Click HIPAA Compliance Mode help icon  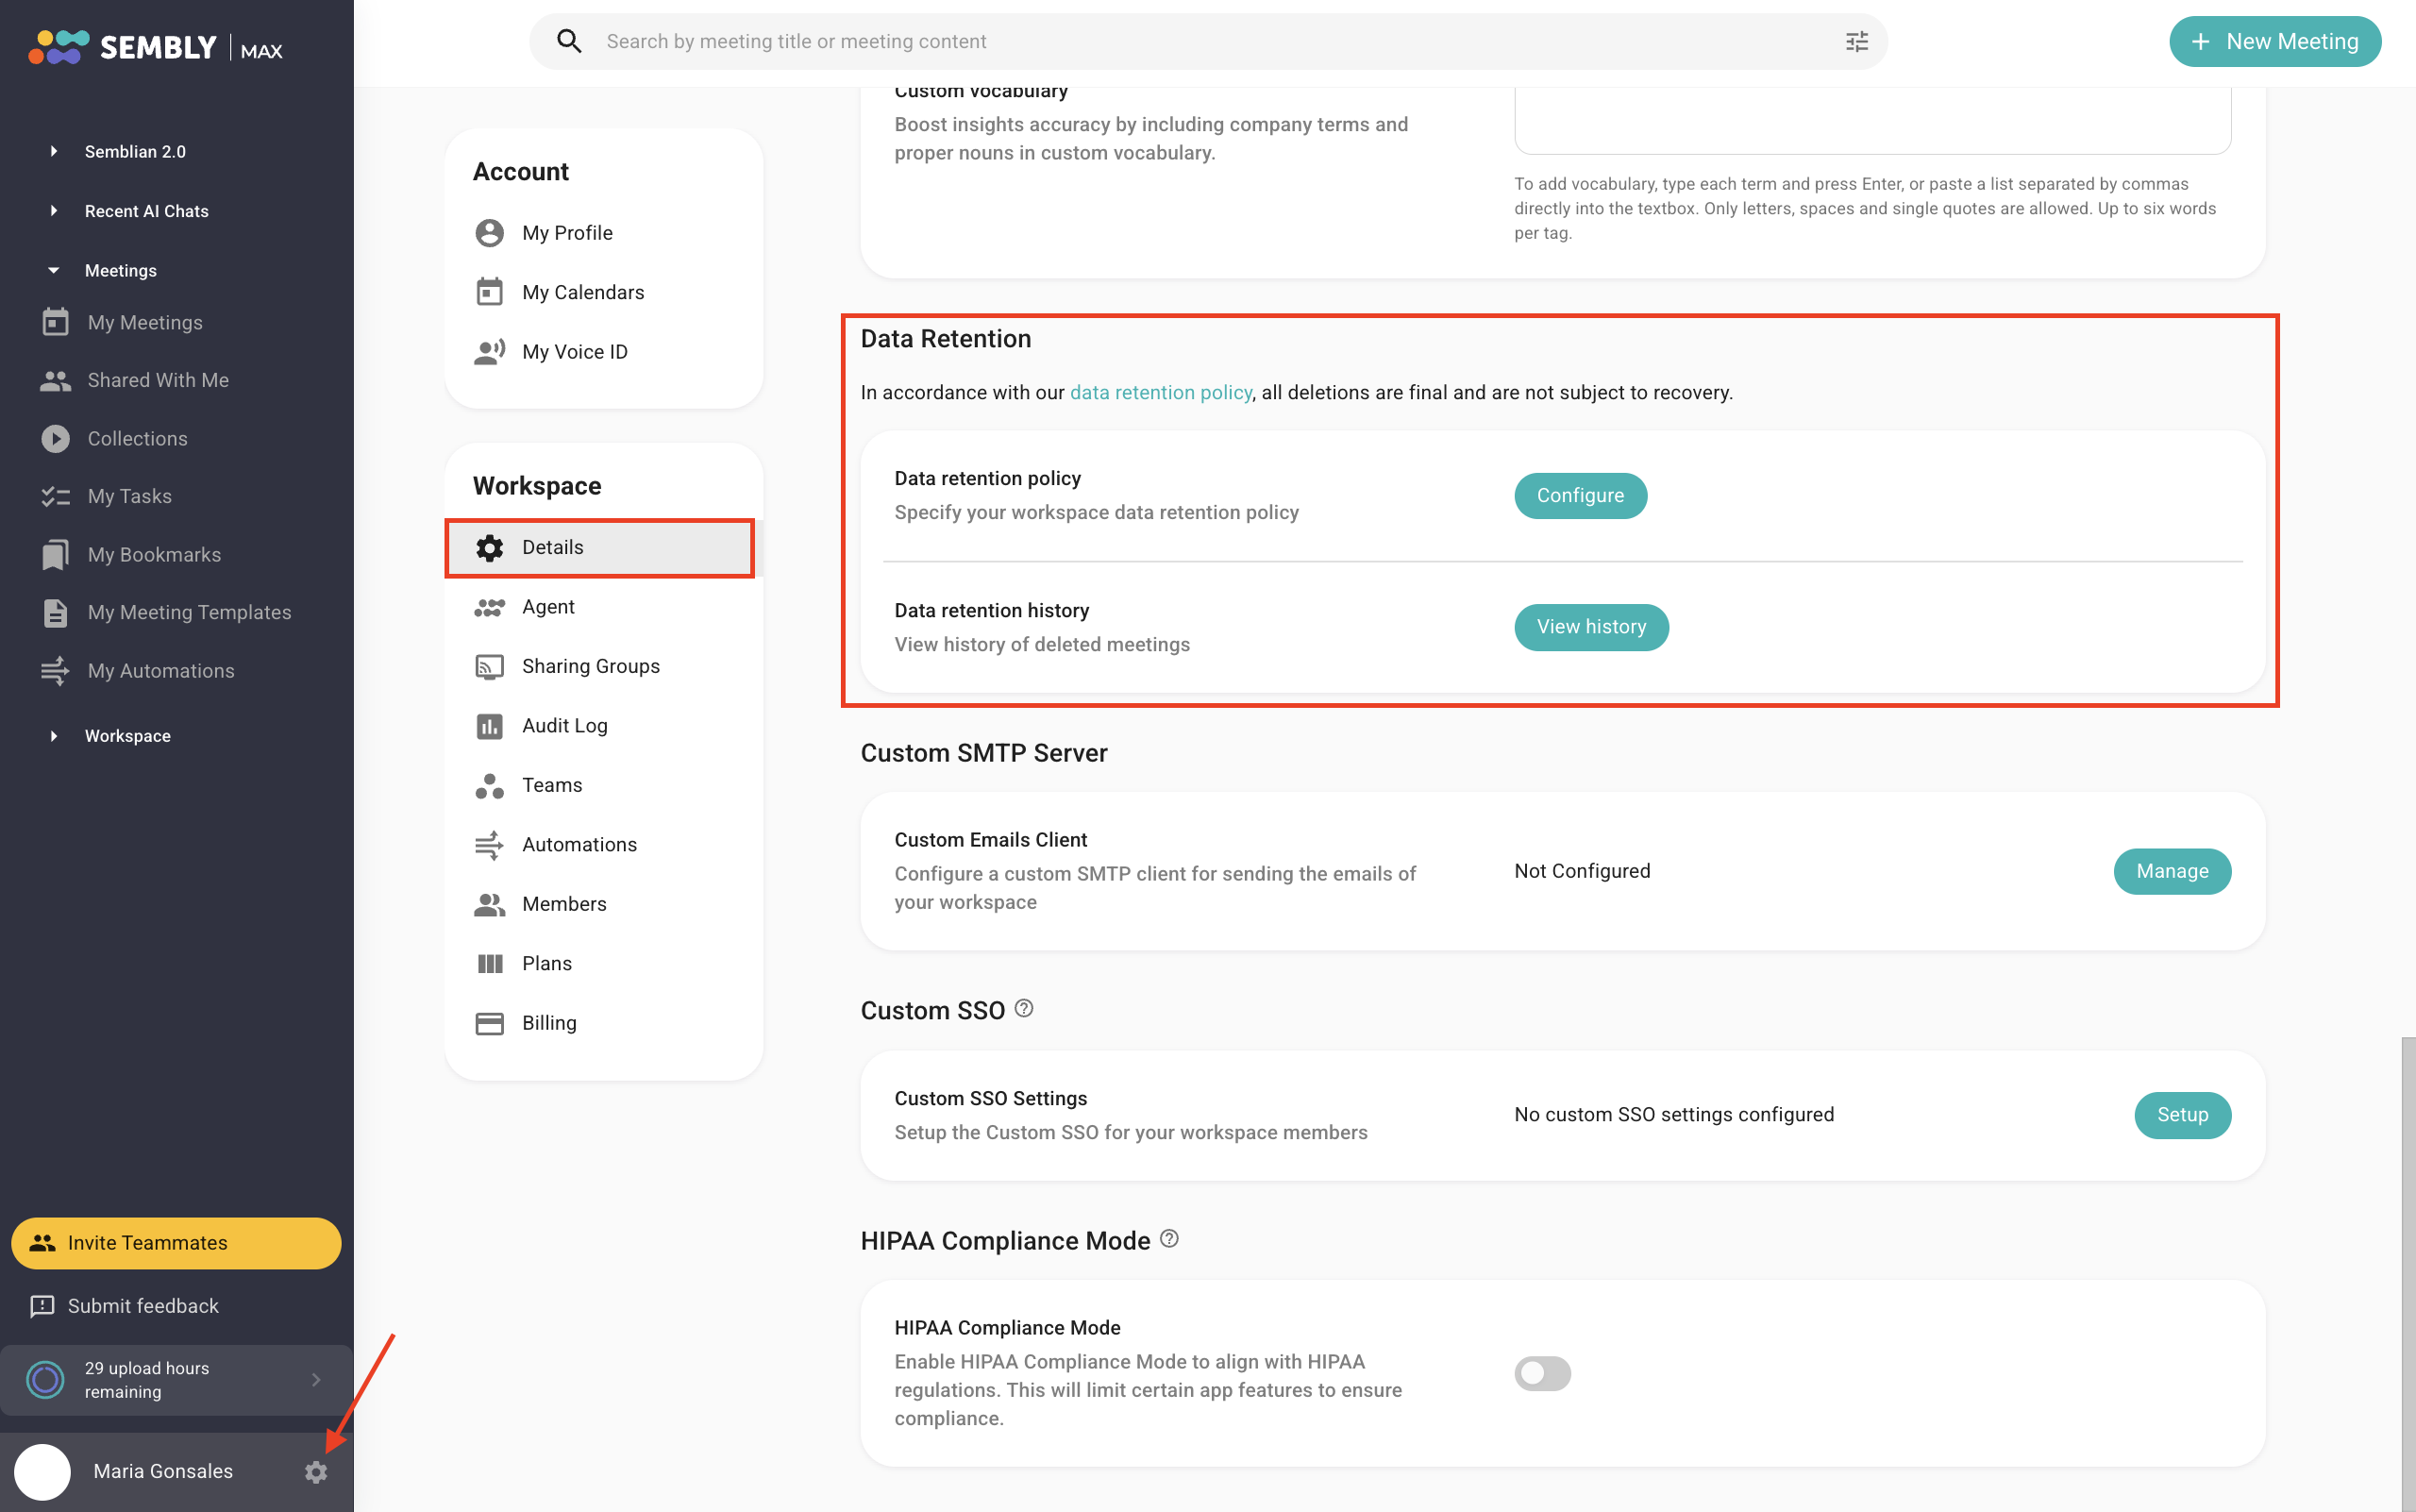(x=1168, y=1239)
